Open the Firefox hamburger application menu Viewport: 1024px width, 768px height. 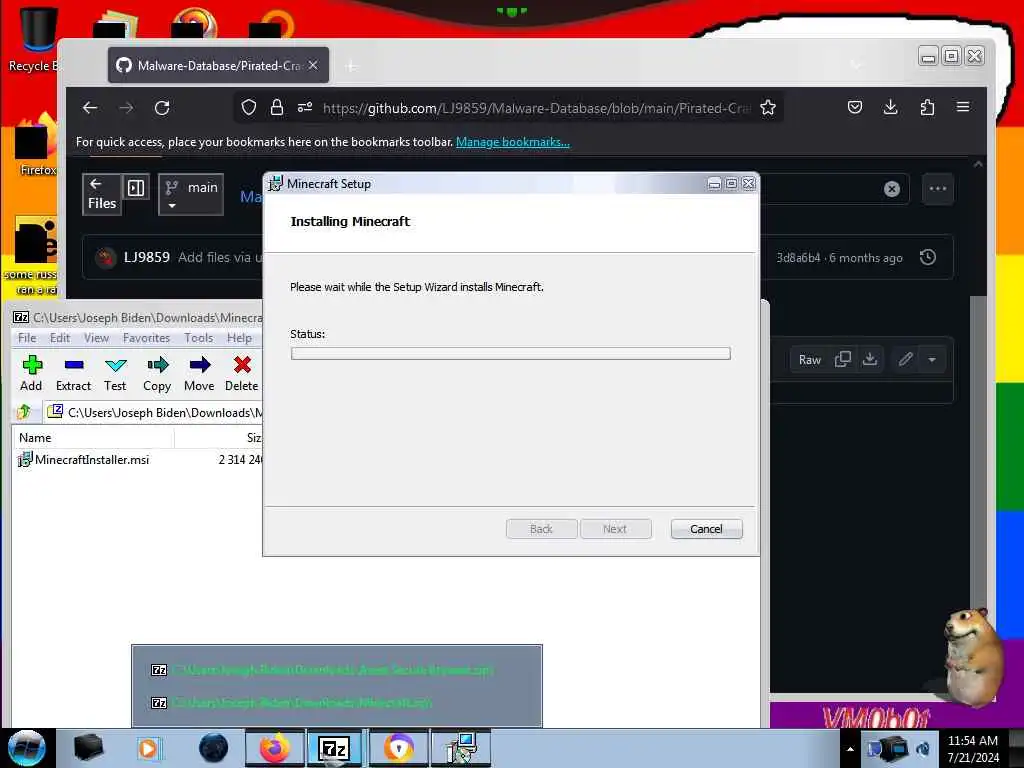(x=963, y=107)
